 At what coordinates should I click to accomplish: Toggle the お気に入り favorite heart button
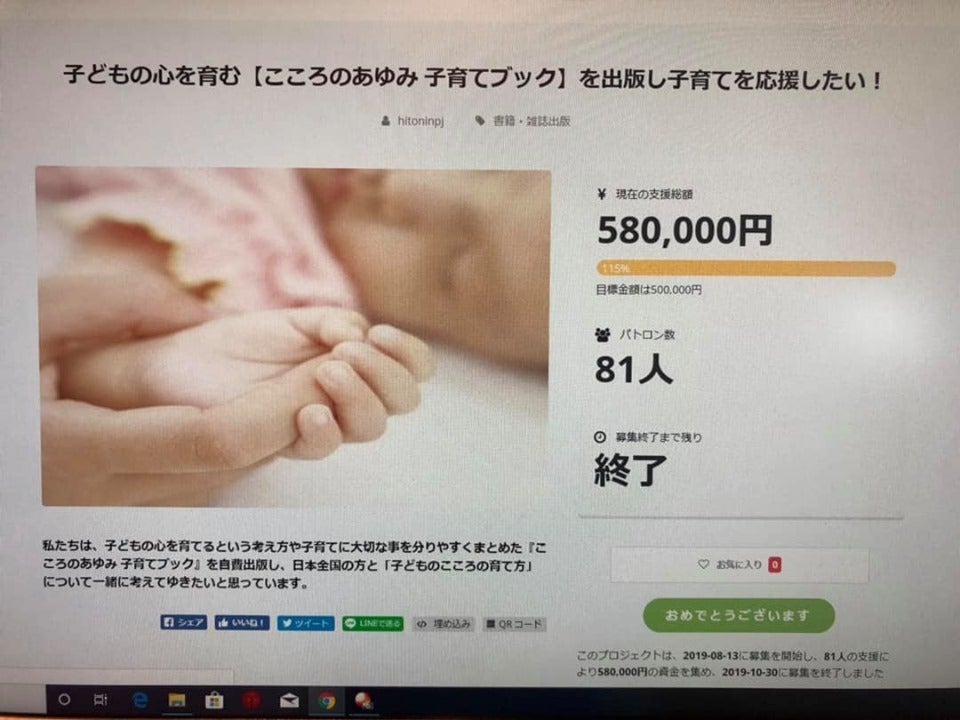tap(740, 564)
